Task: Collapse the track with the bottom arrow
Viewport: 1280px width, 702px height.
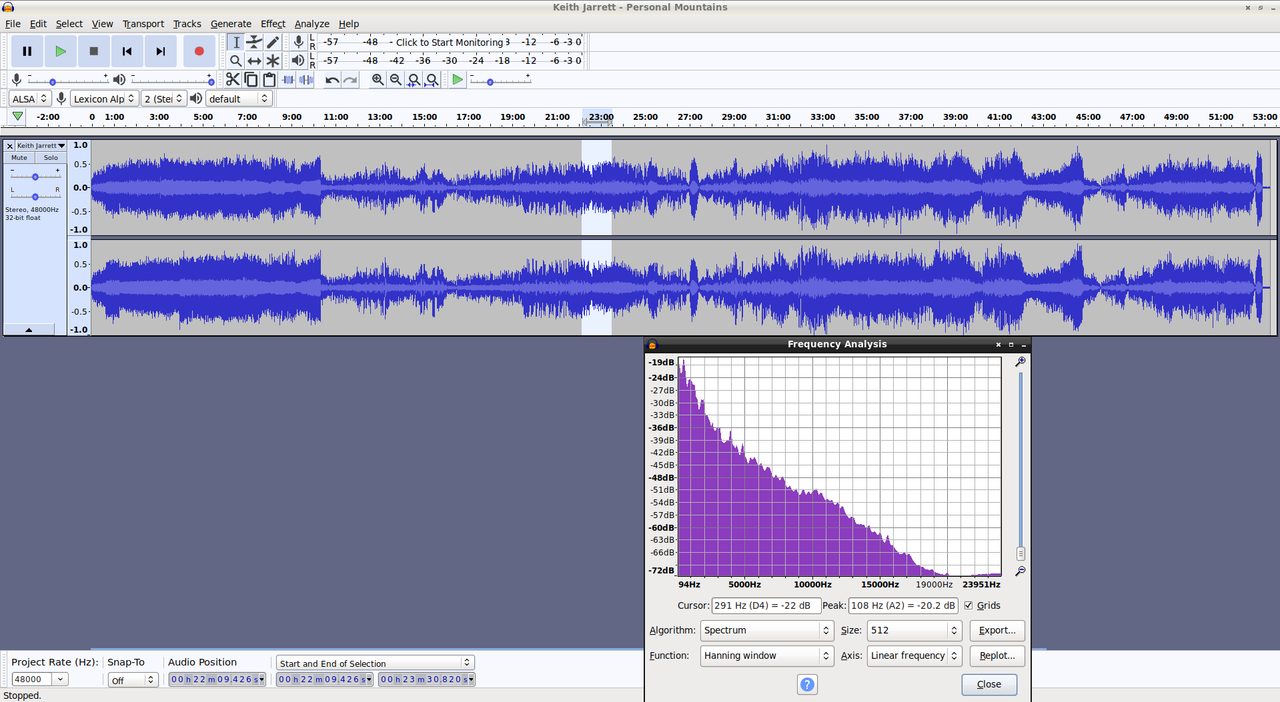Action: pyautogui.click(x=28, y=329)
